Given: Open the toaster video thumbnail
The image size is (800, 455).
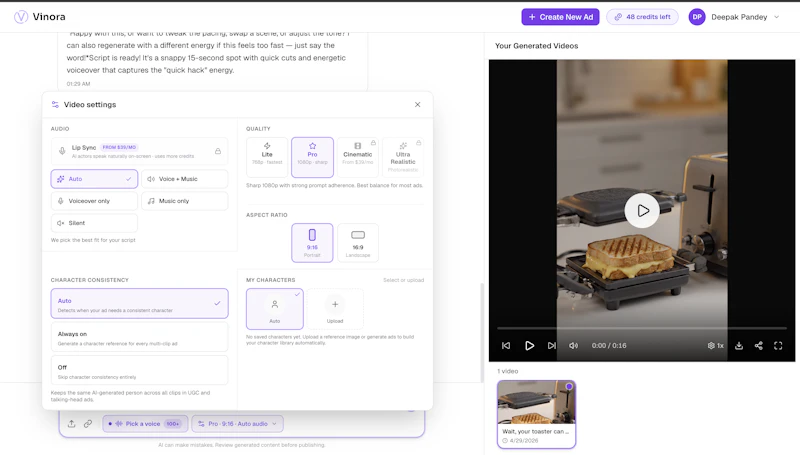Looking at the screenshot, I should point(536,414).
